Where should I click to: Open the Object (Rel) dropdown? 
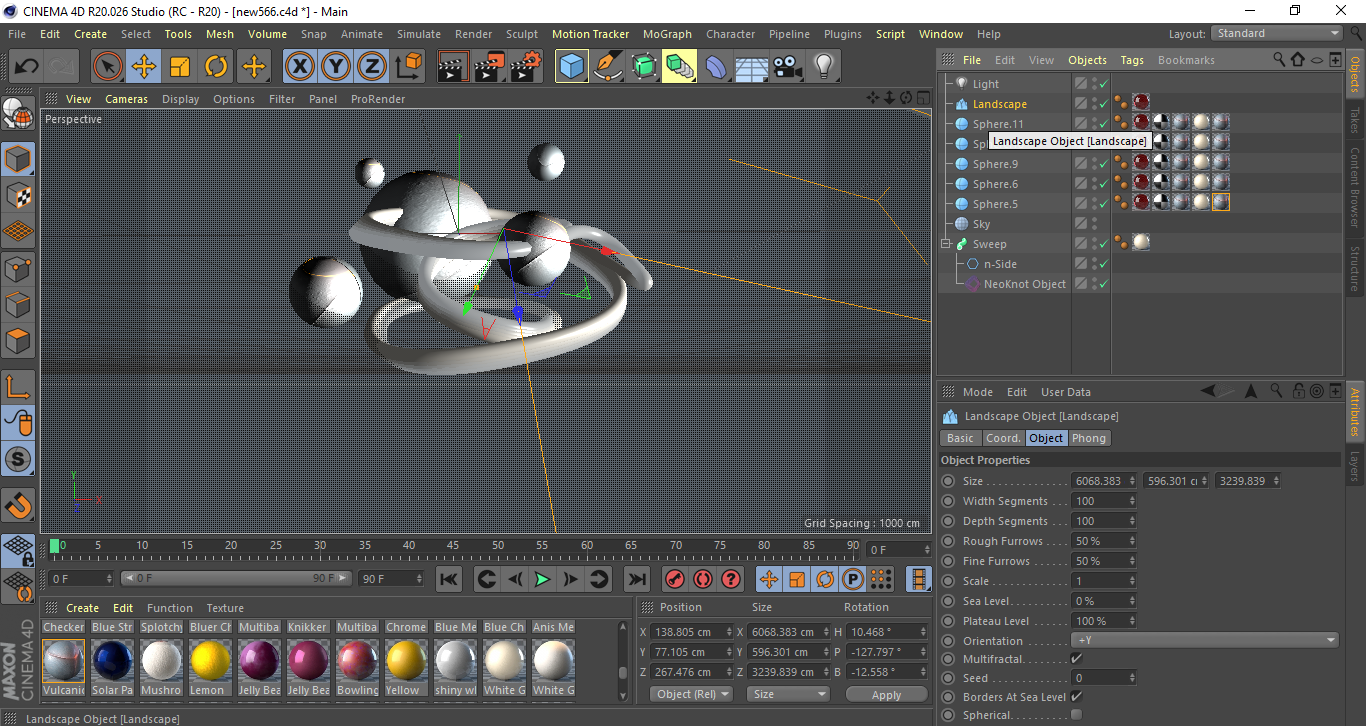tap(691, 694)
